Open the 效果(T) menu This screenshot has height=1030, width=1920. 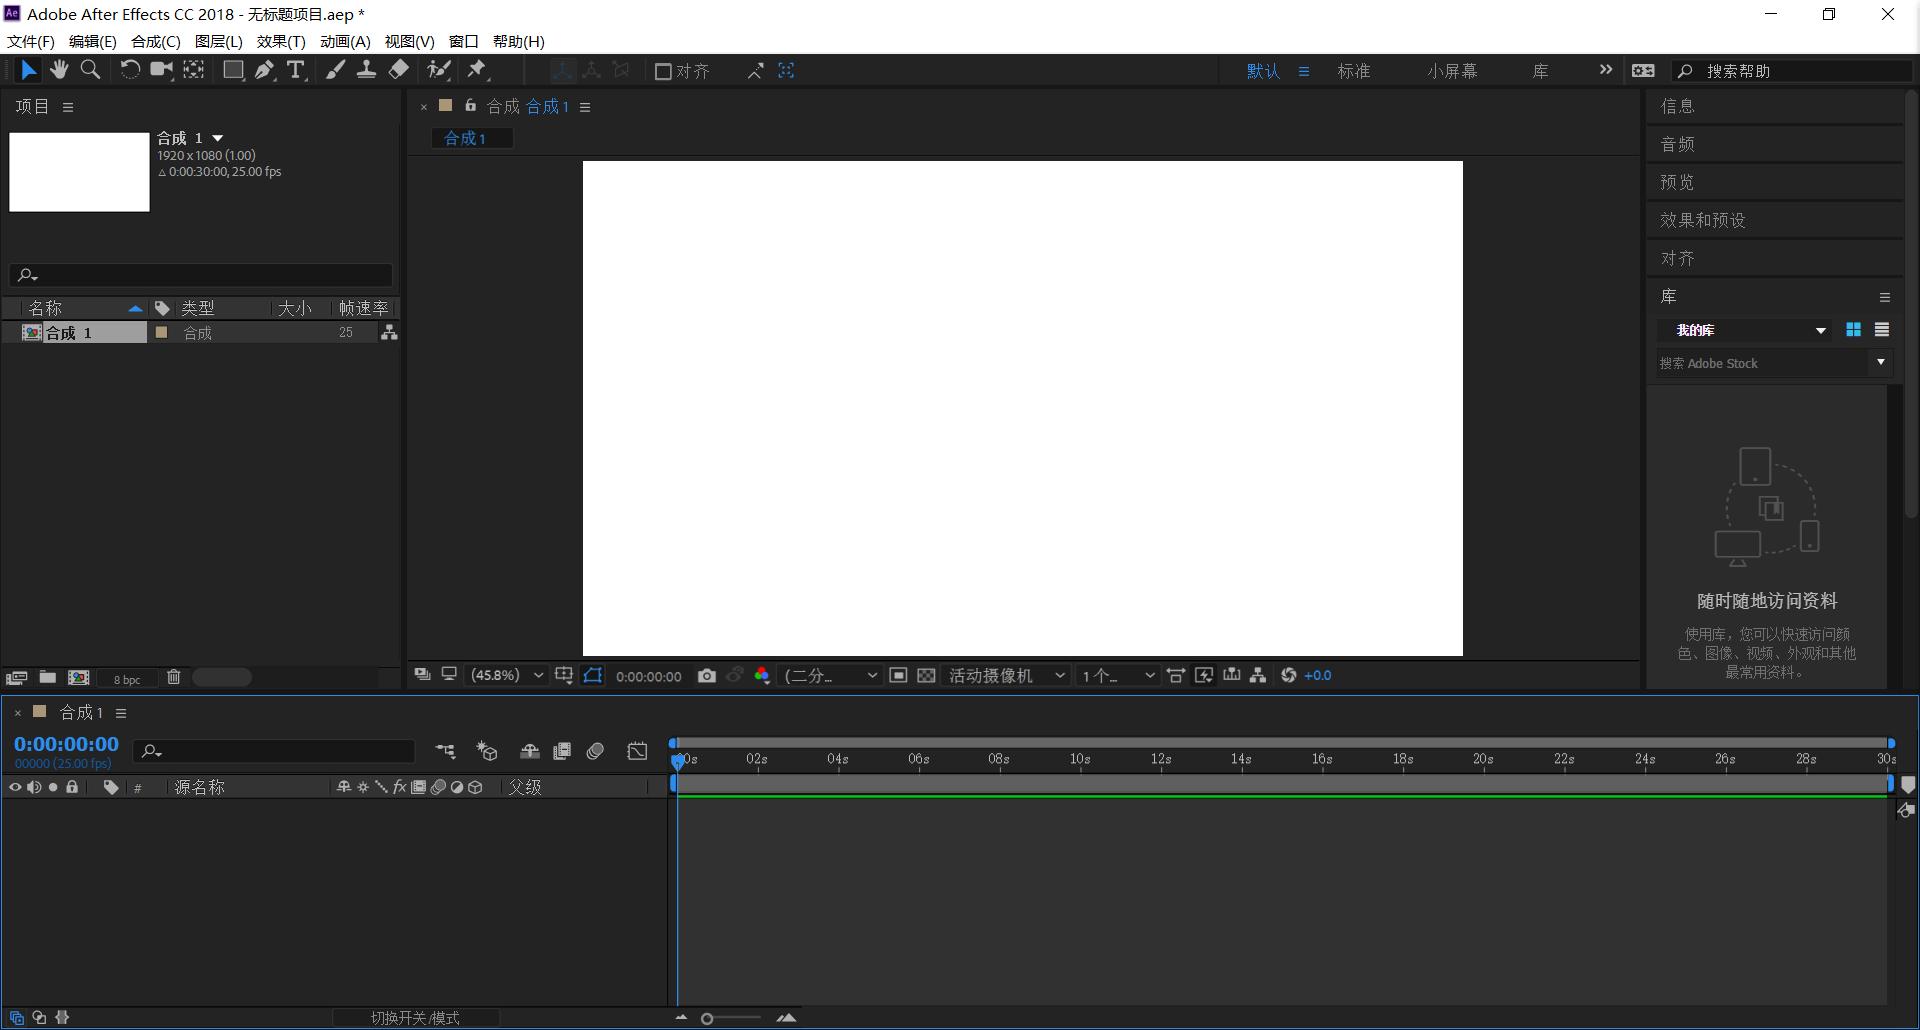coord(281,41)
